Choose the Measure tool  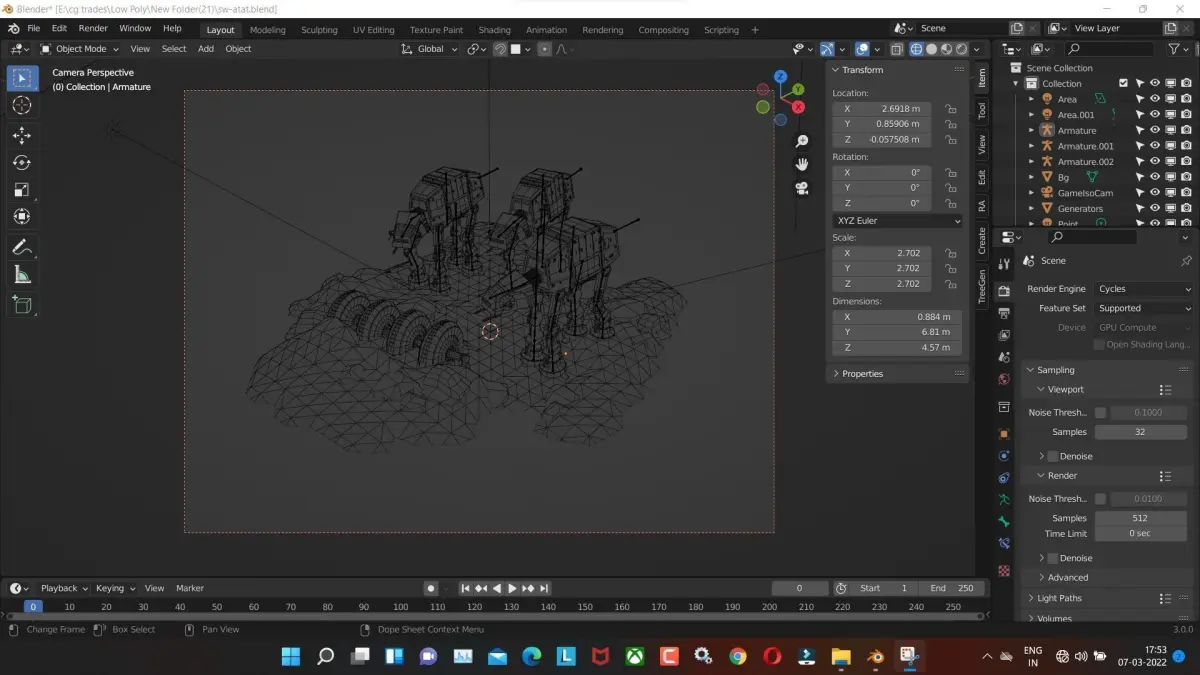tap(22, 275)
